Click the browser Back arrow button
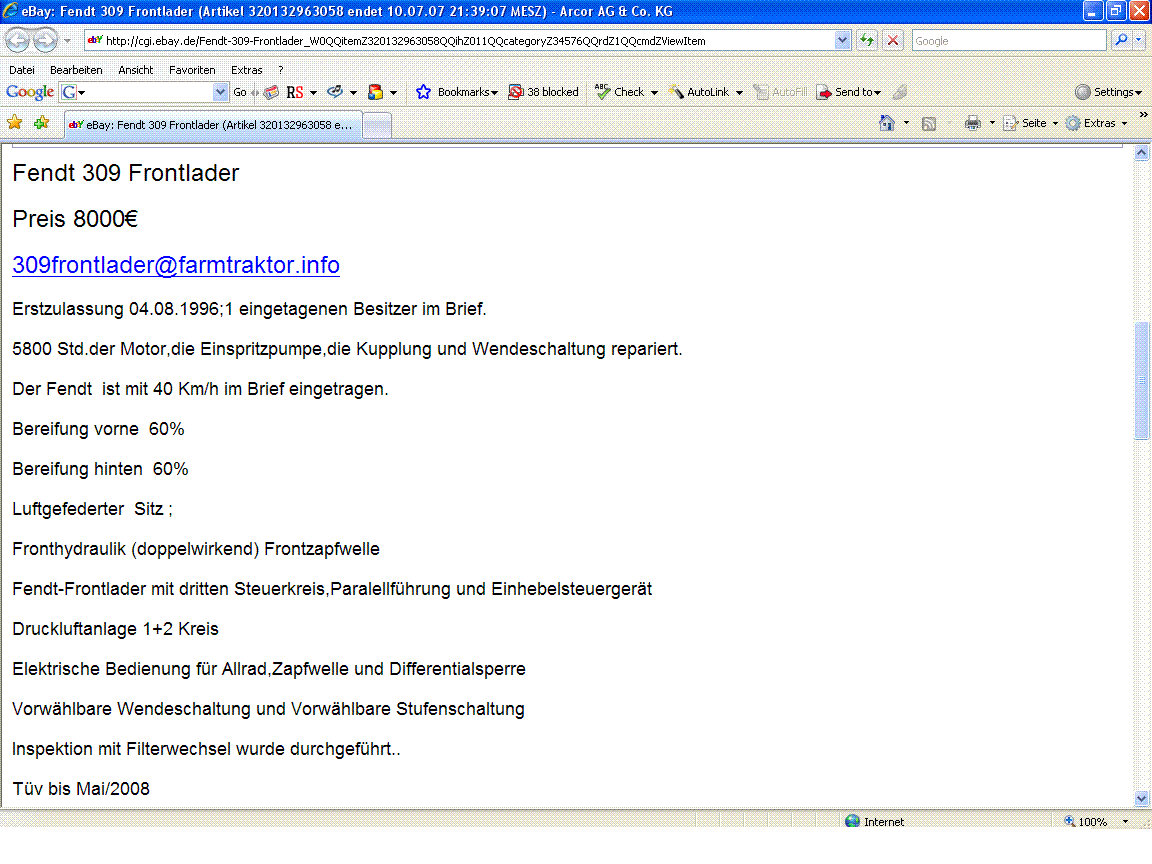 coord(18,41)
